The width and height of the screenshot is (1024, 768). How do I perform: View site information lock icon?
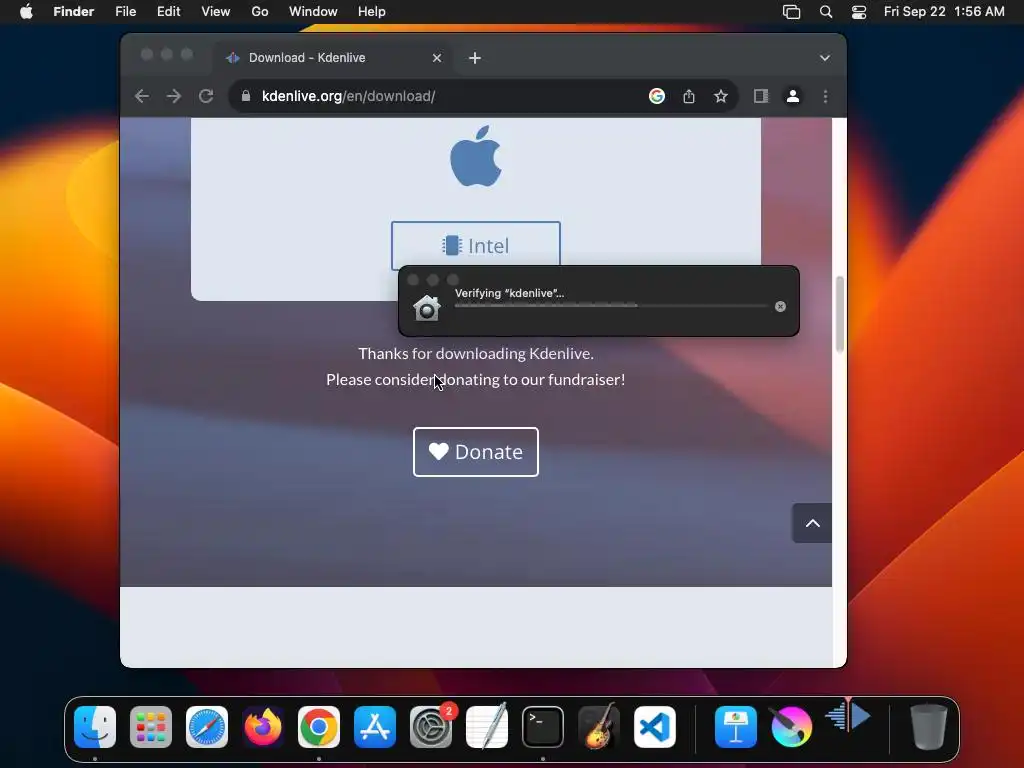point(246,96)
